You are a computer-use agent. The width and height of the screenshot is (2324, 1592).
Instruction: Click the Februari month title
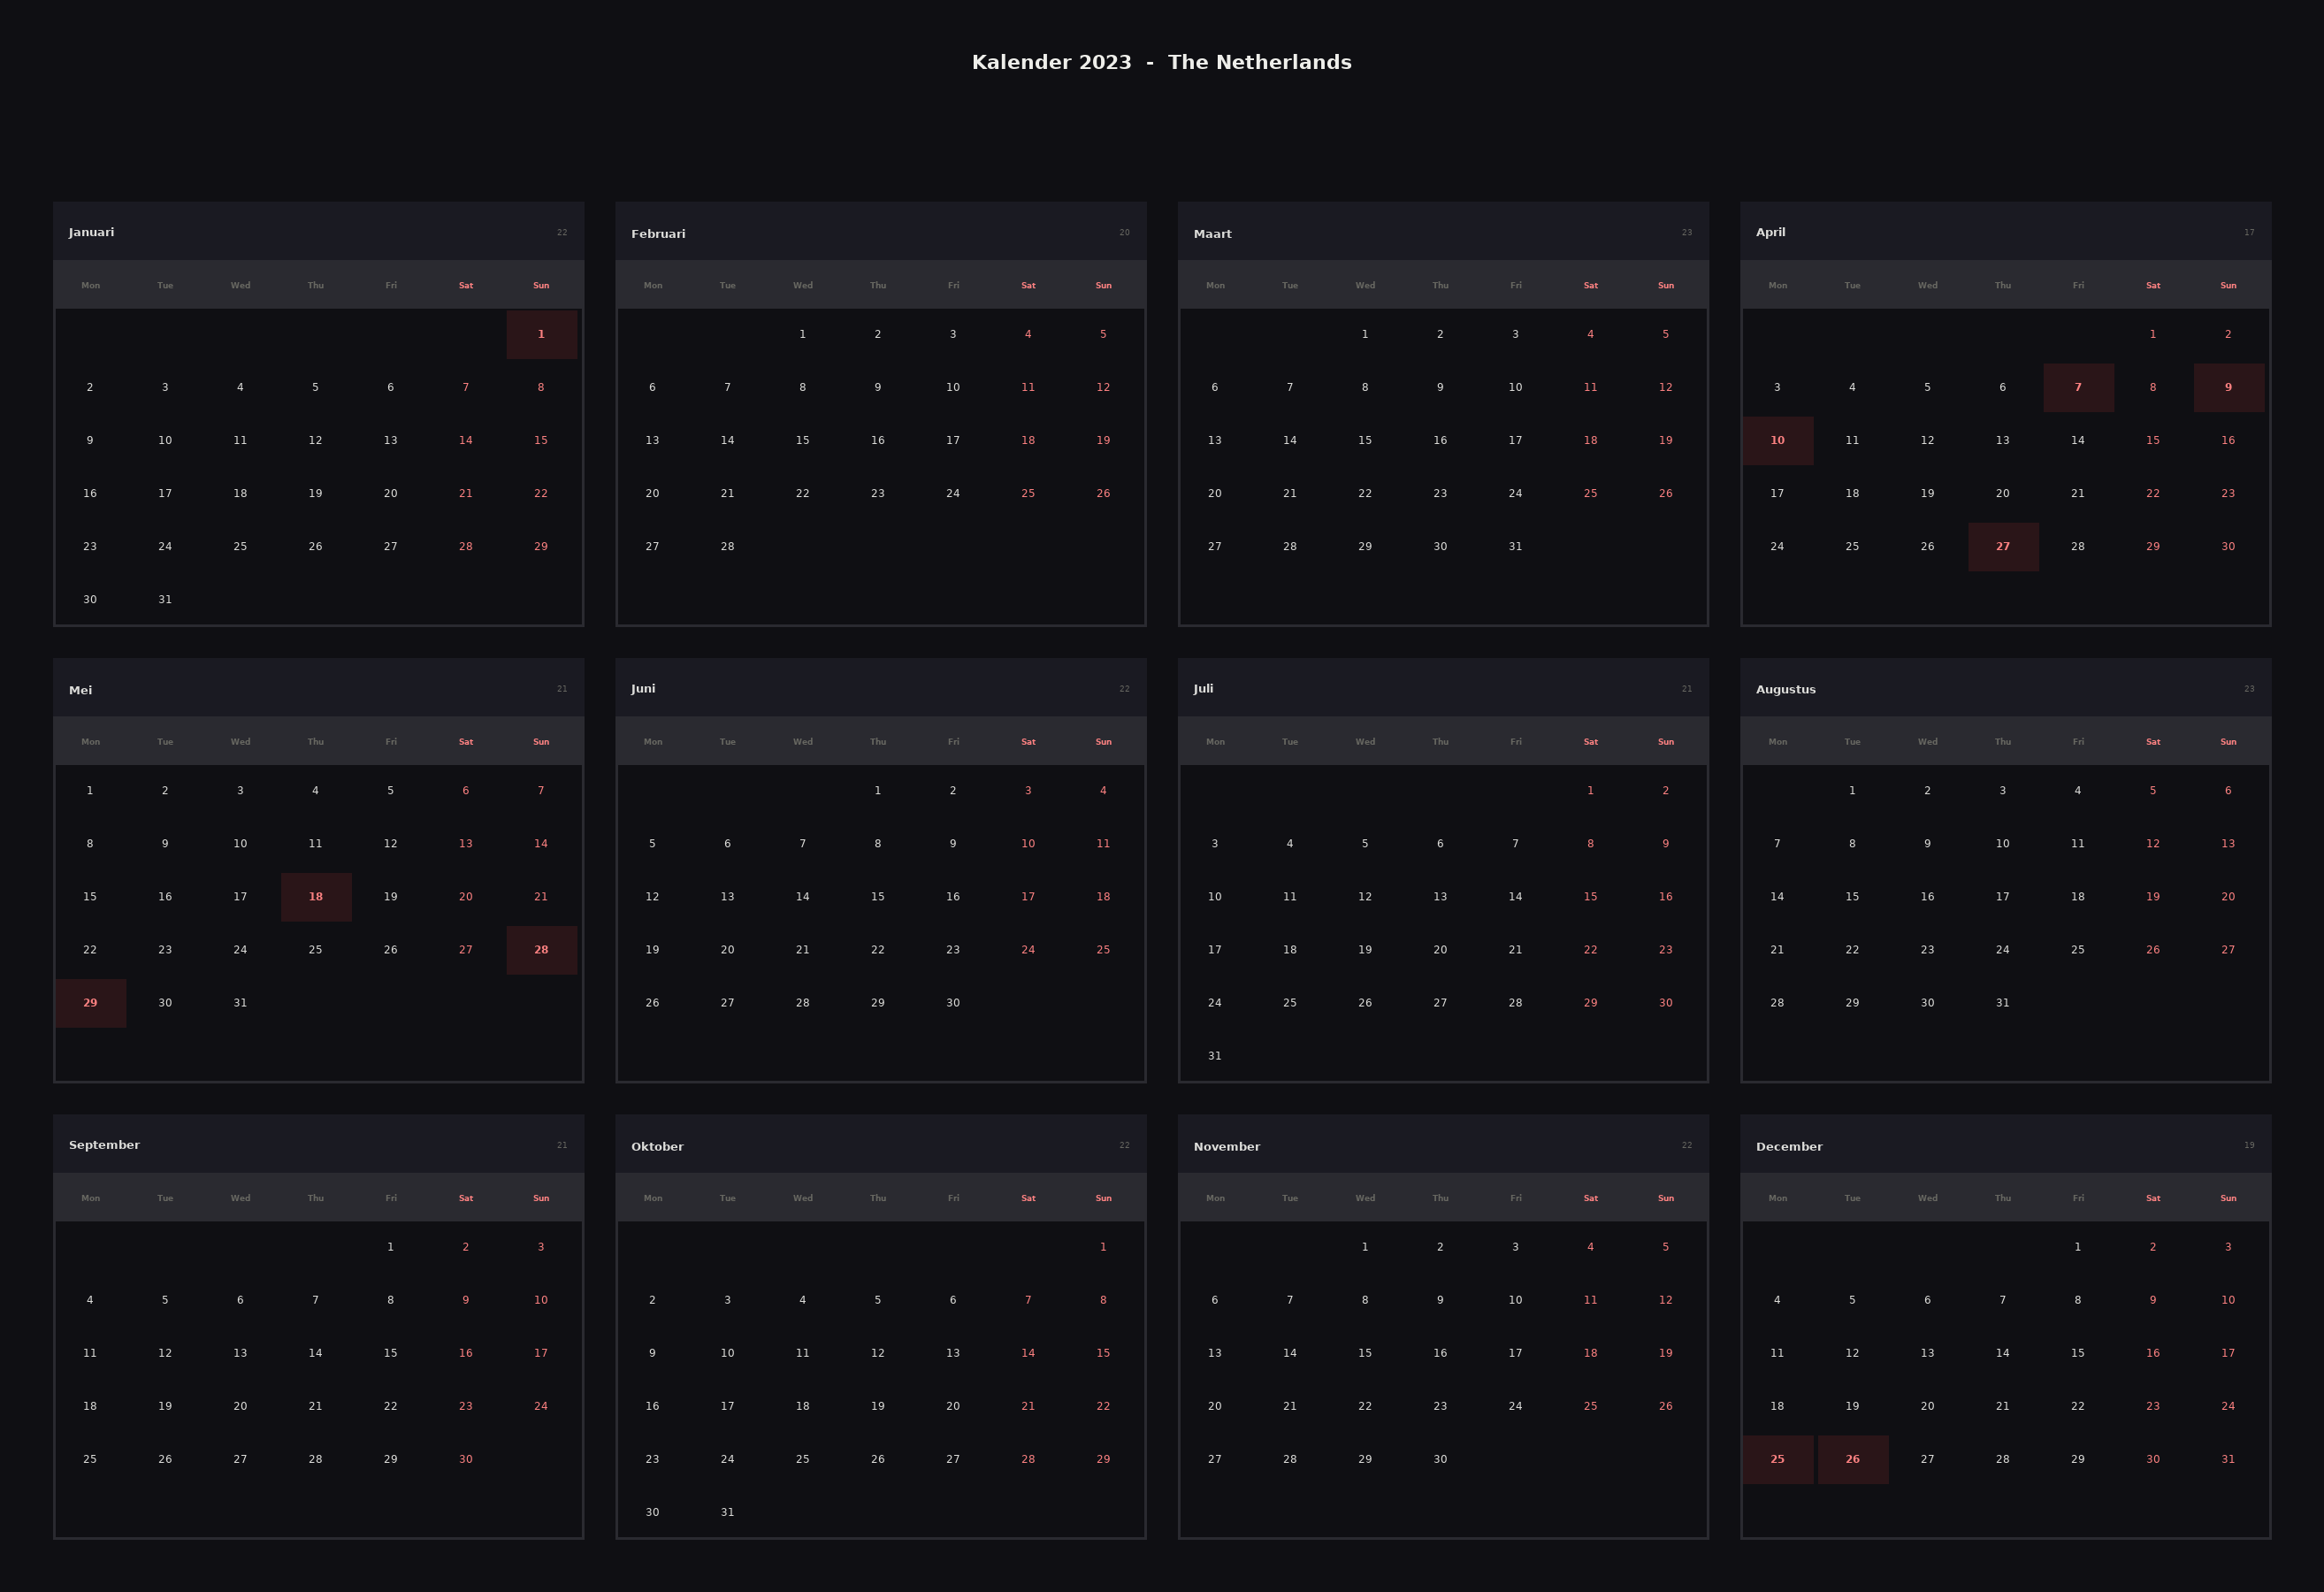tap(658, 234)
